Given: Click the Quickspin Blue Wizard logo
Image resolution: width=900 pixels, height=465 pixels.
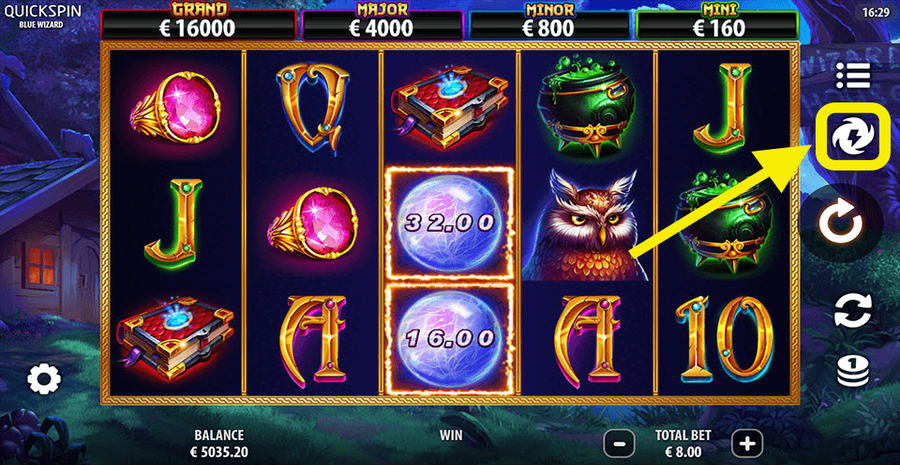Looking at the screenshot, I should point(41,16).
